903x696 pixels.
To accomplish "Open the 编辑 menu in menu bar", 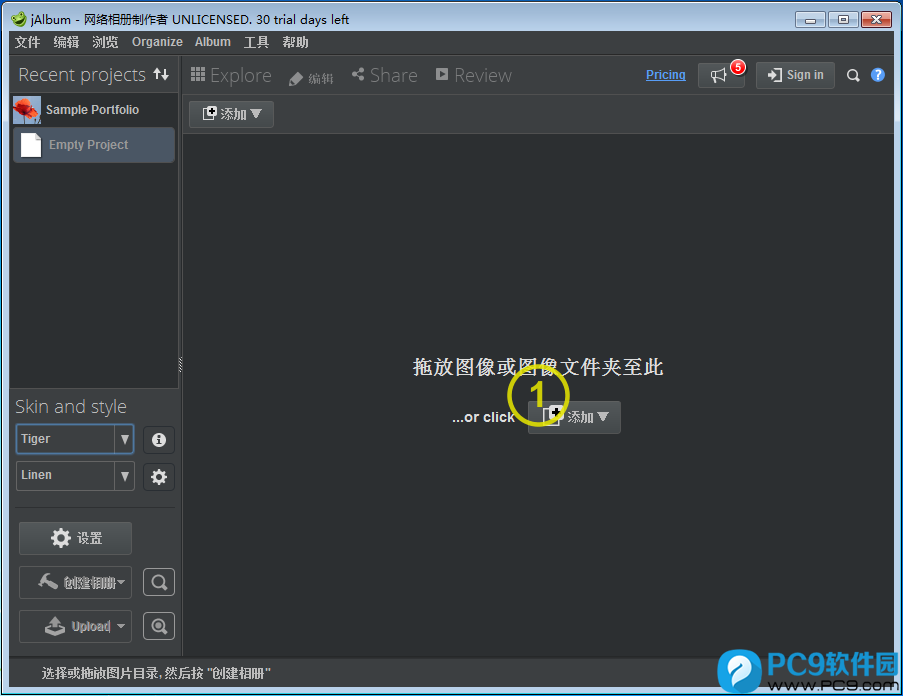I will (x=66, y=42).
